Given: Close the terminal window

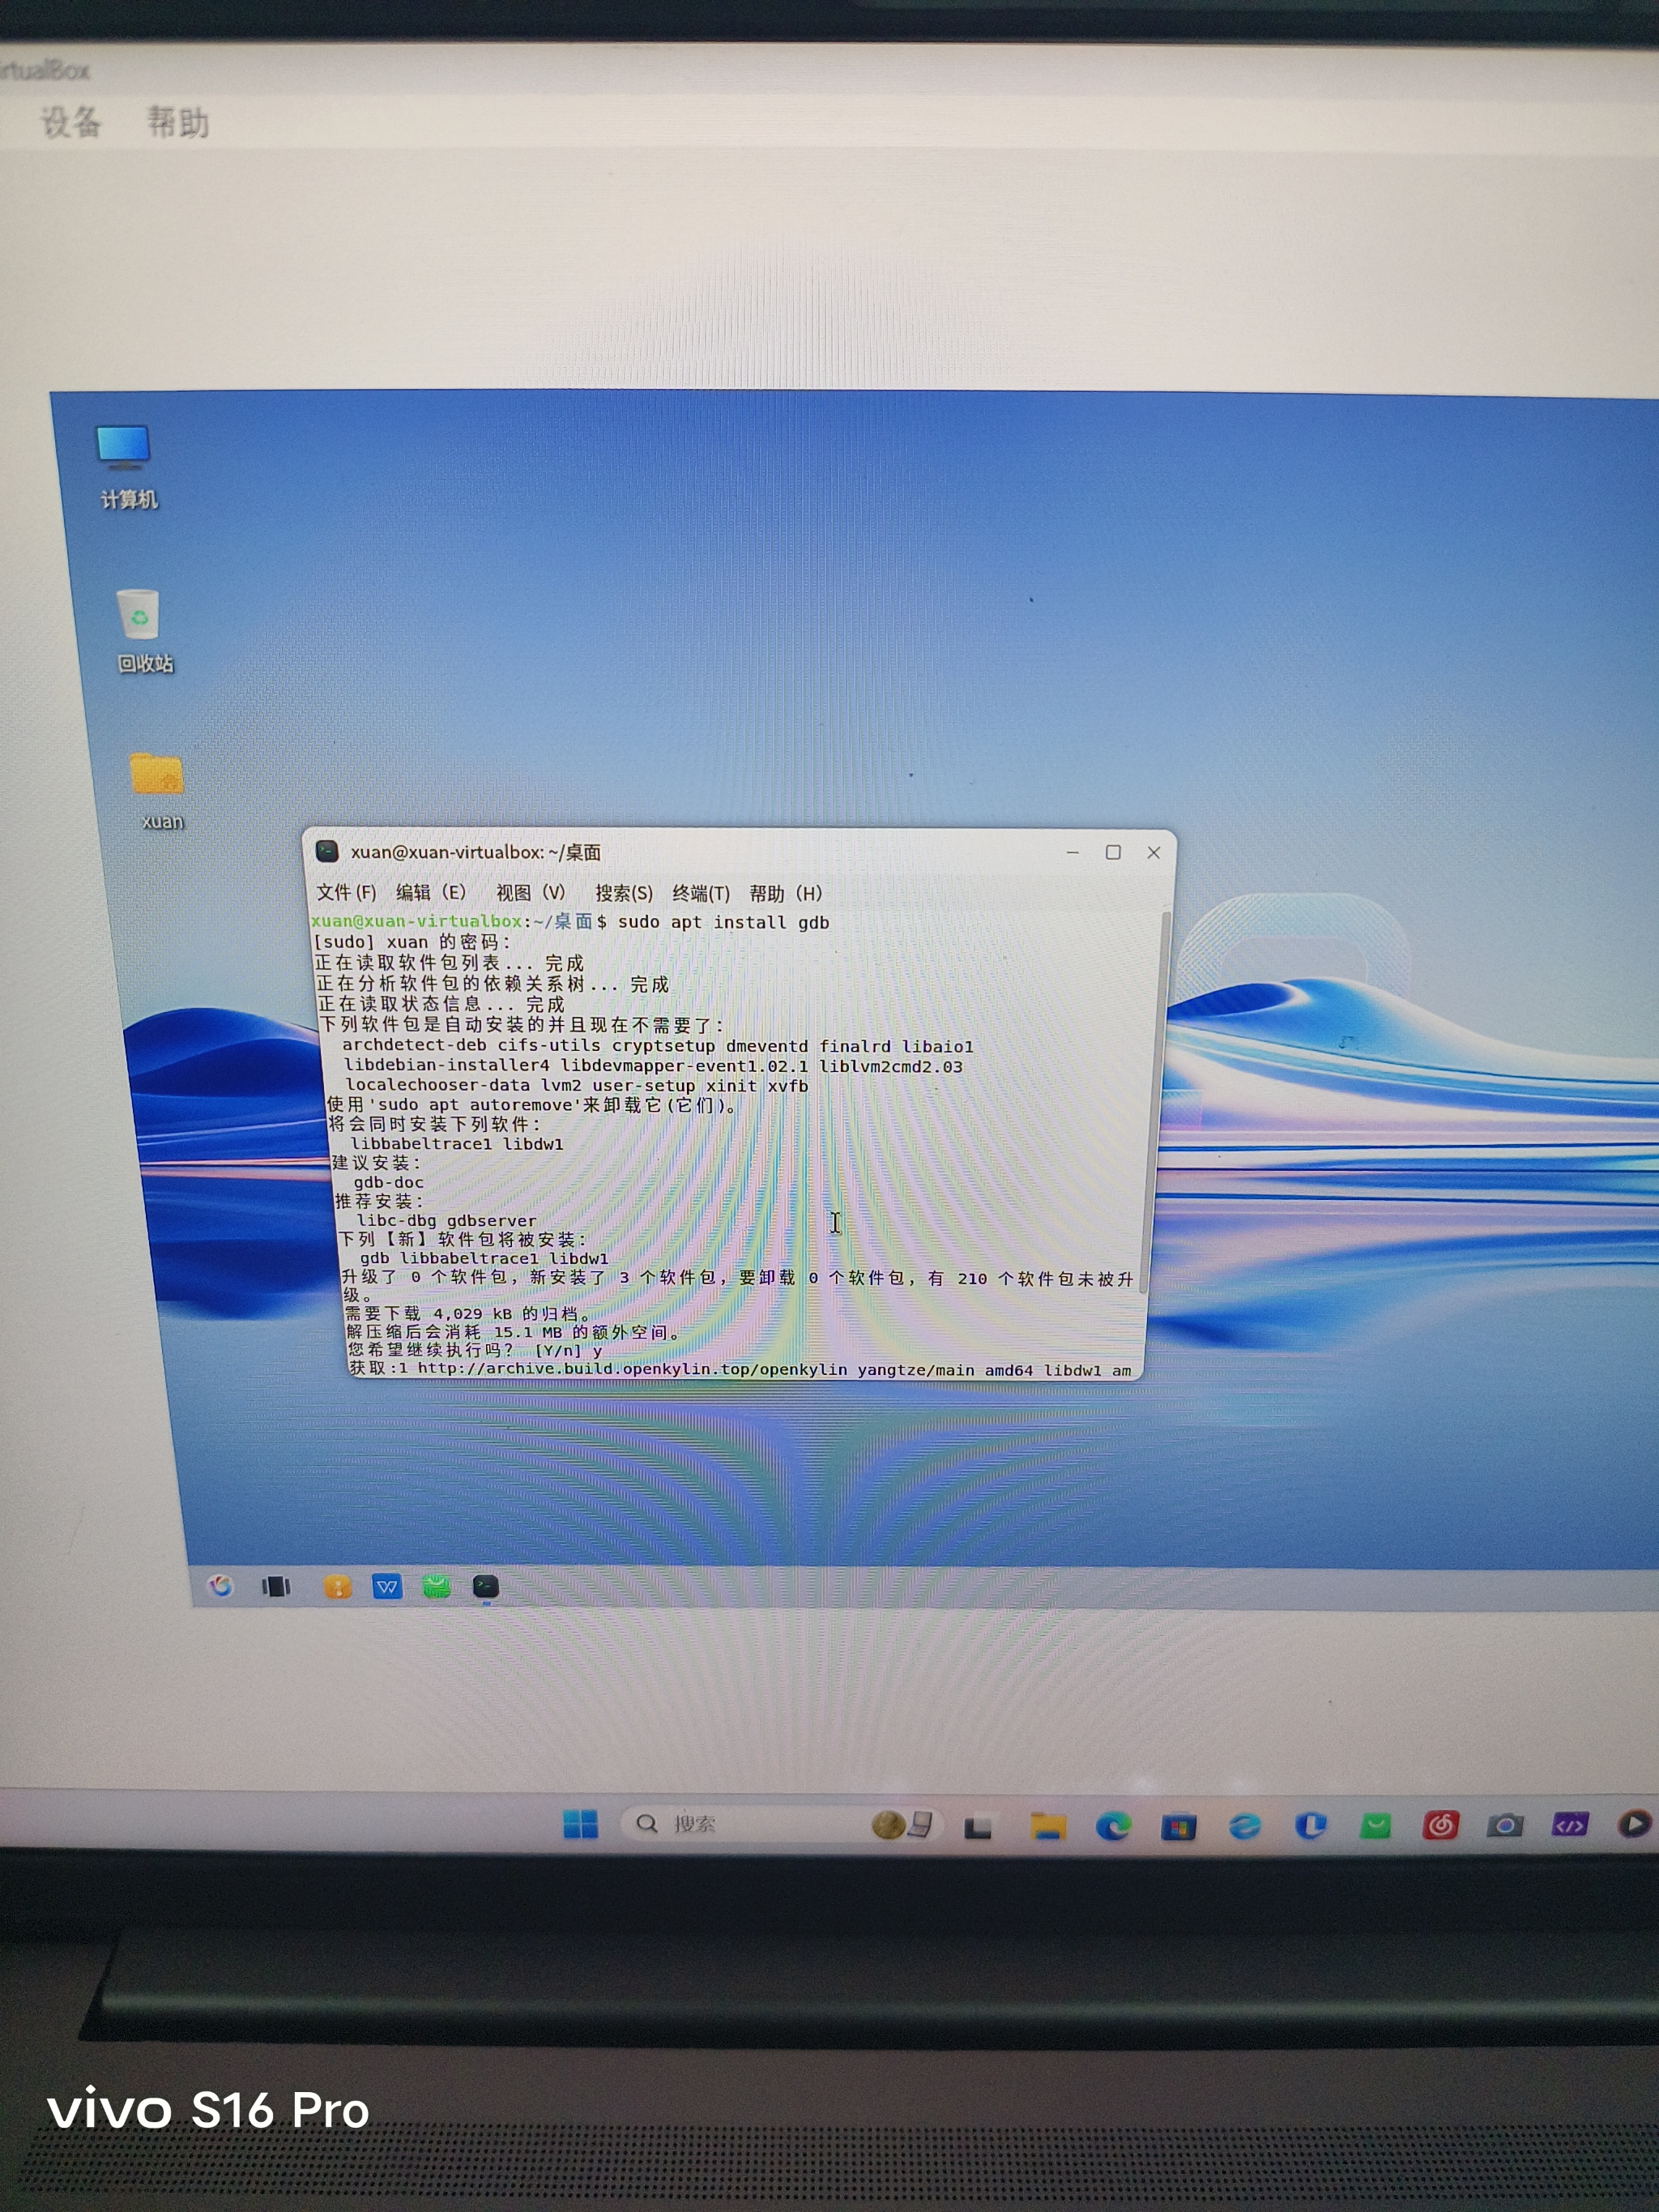Looking at the screenshot, I should (1153, 852).
